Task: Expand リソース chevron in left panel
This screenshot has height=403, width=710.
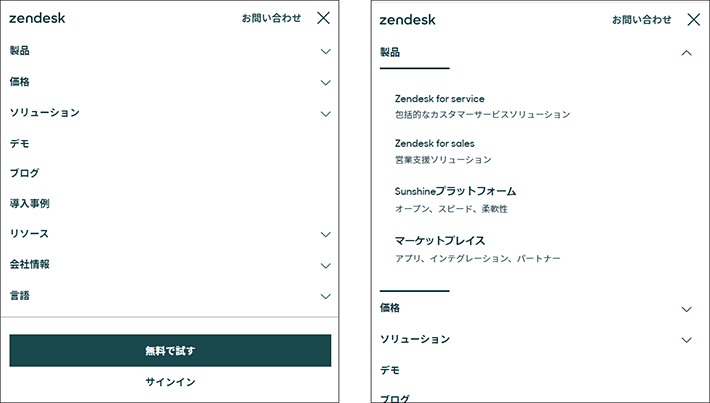Action: 326,234
